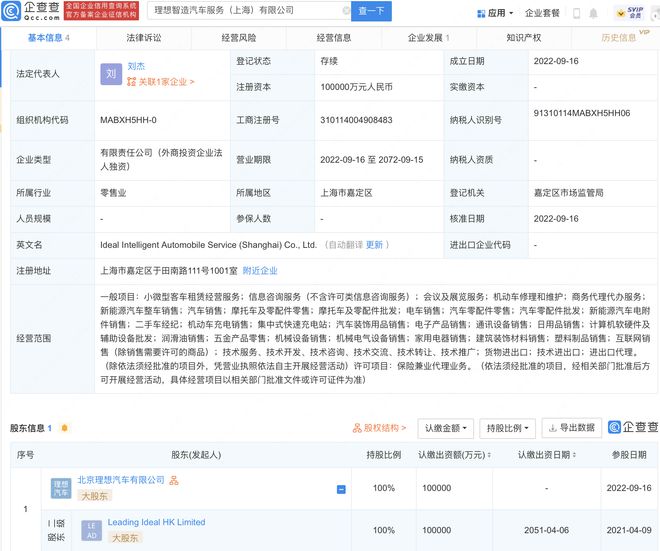The image size is (660, 551).
Task: Click the company name search input field
Action: point(248,11)
